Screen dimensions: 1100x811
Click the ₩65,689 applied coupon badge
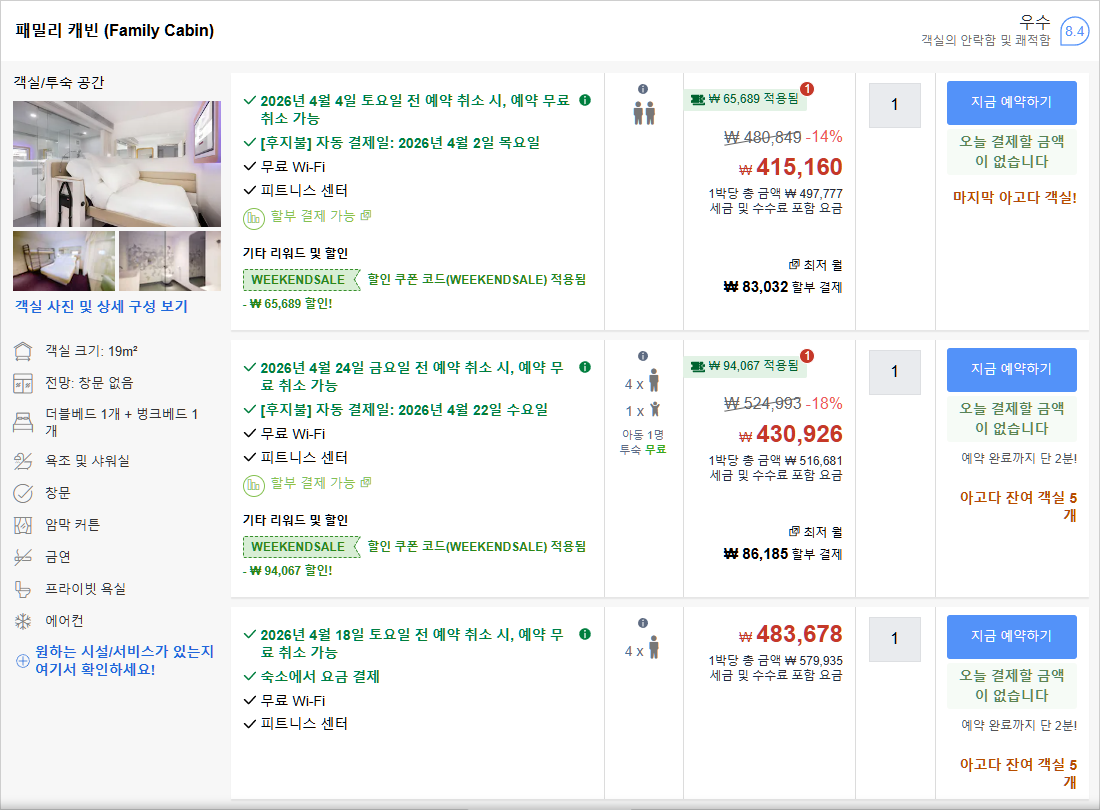coord(745,99)
